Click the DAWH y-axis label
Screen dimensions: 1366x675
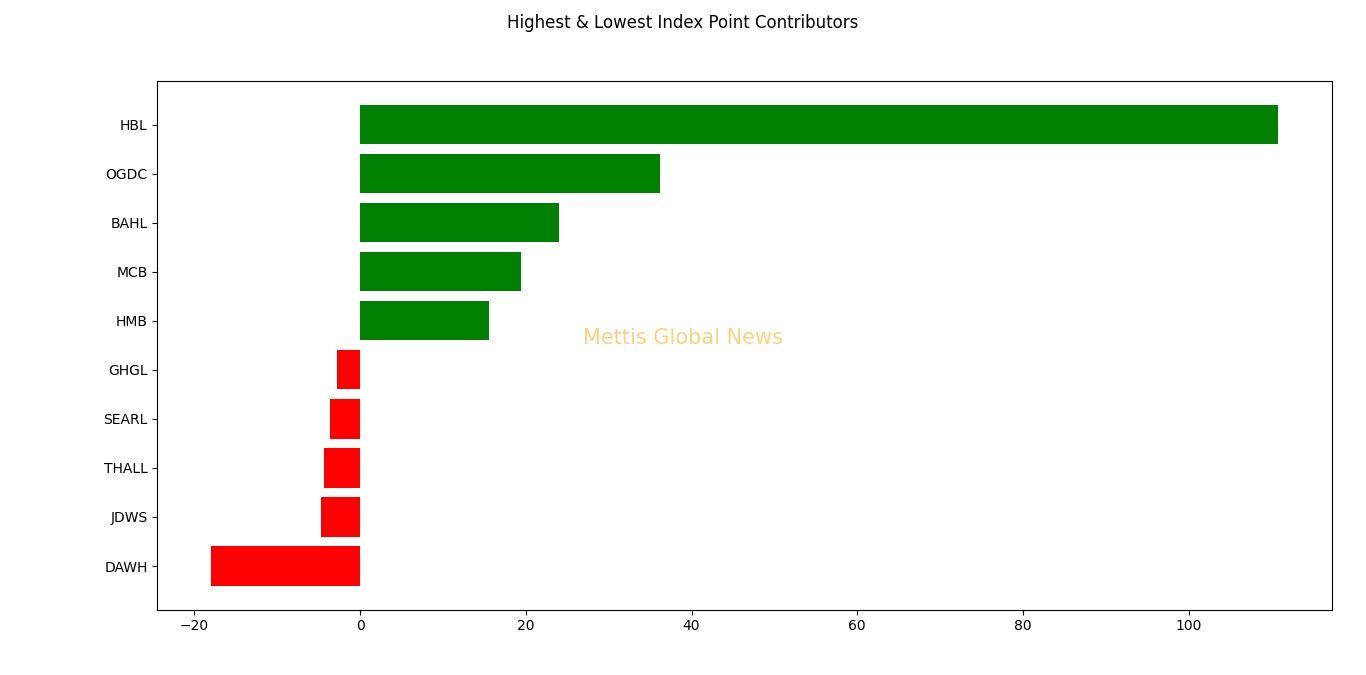coord(126,567)
